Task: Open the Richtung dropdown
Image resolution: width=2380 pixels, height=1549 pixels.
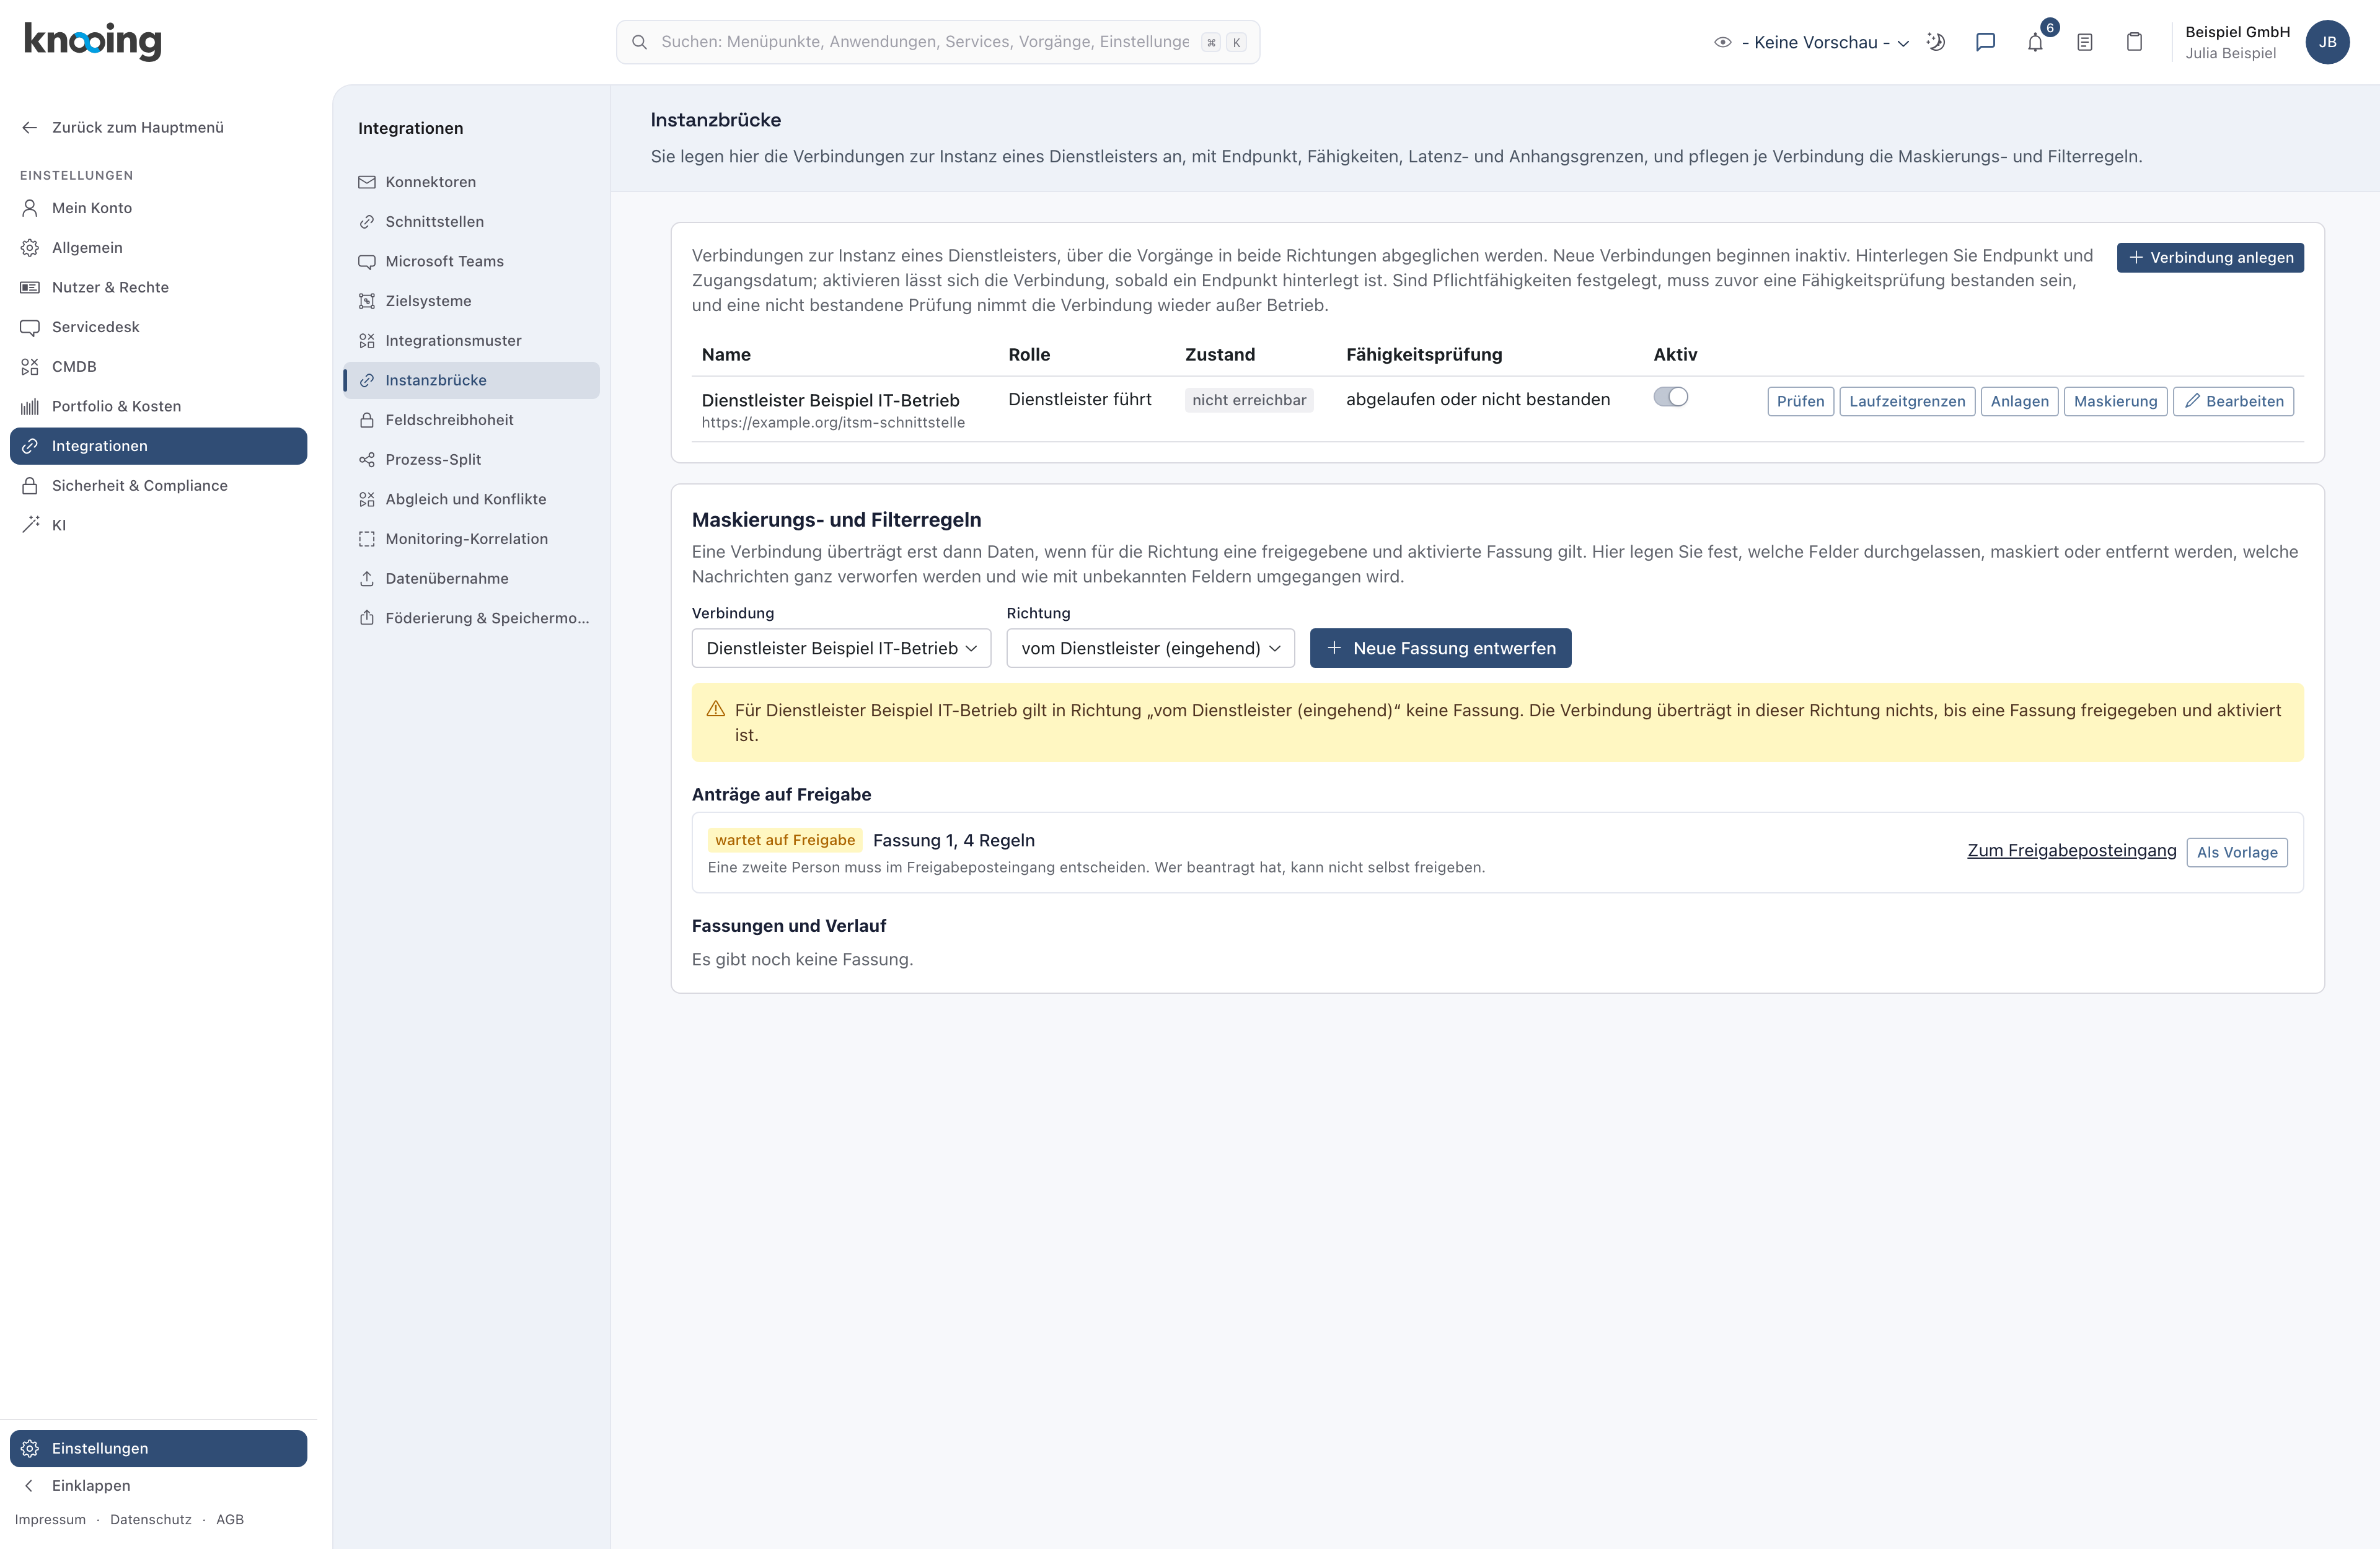Action: coord(1150,648)
